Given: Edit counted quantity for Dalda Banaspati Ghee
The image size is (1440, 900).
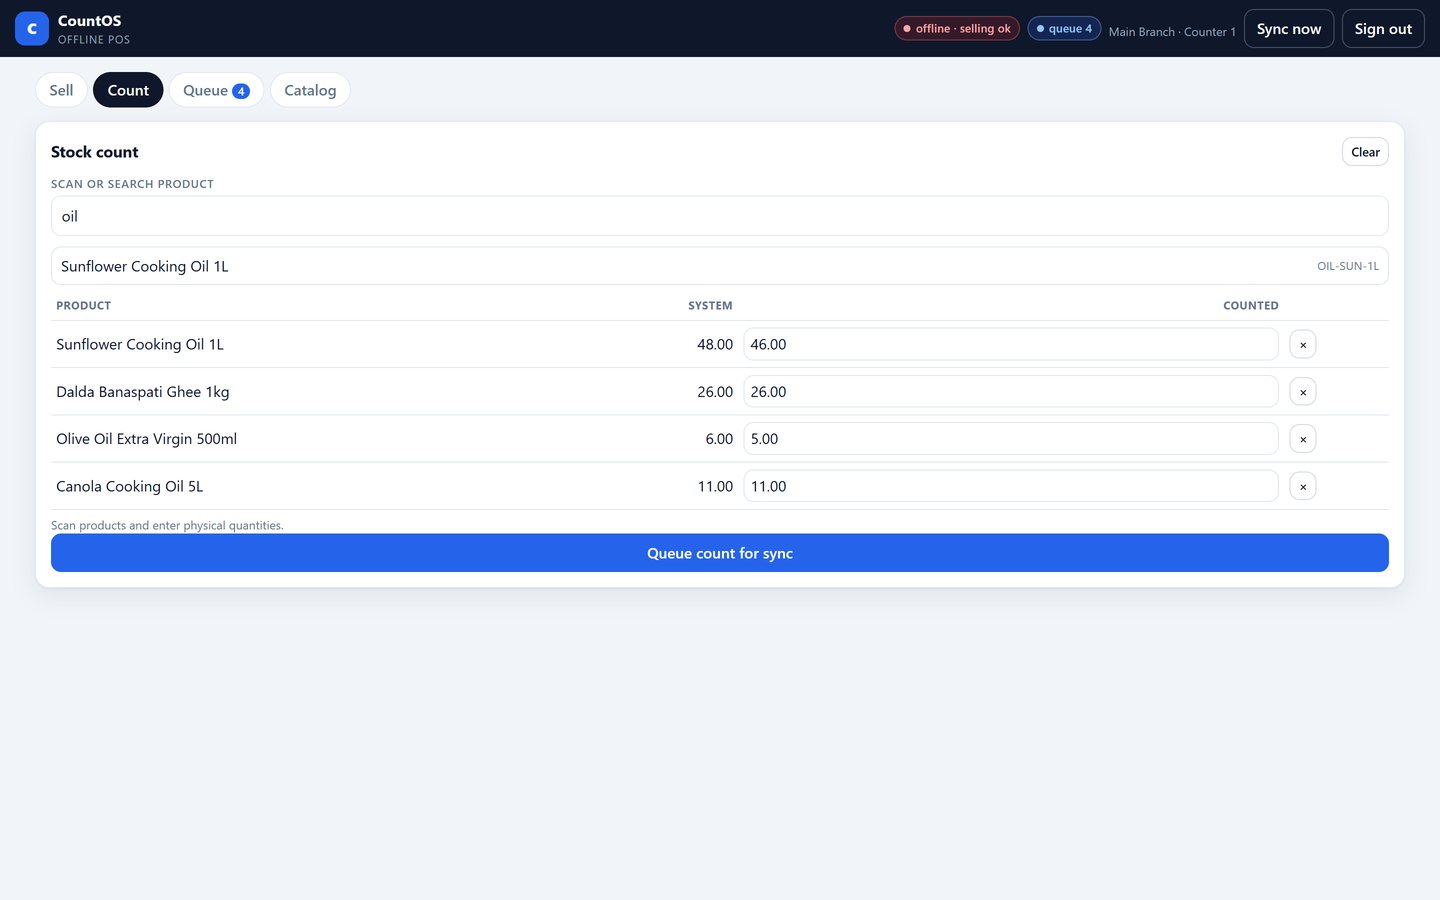Looking at the screenshot, I should tap(1011, 392).
